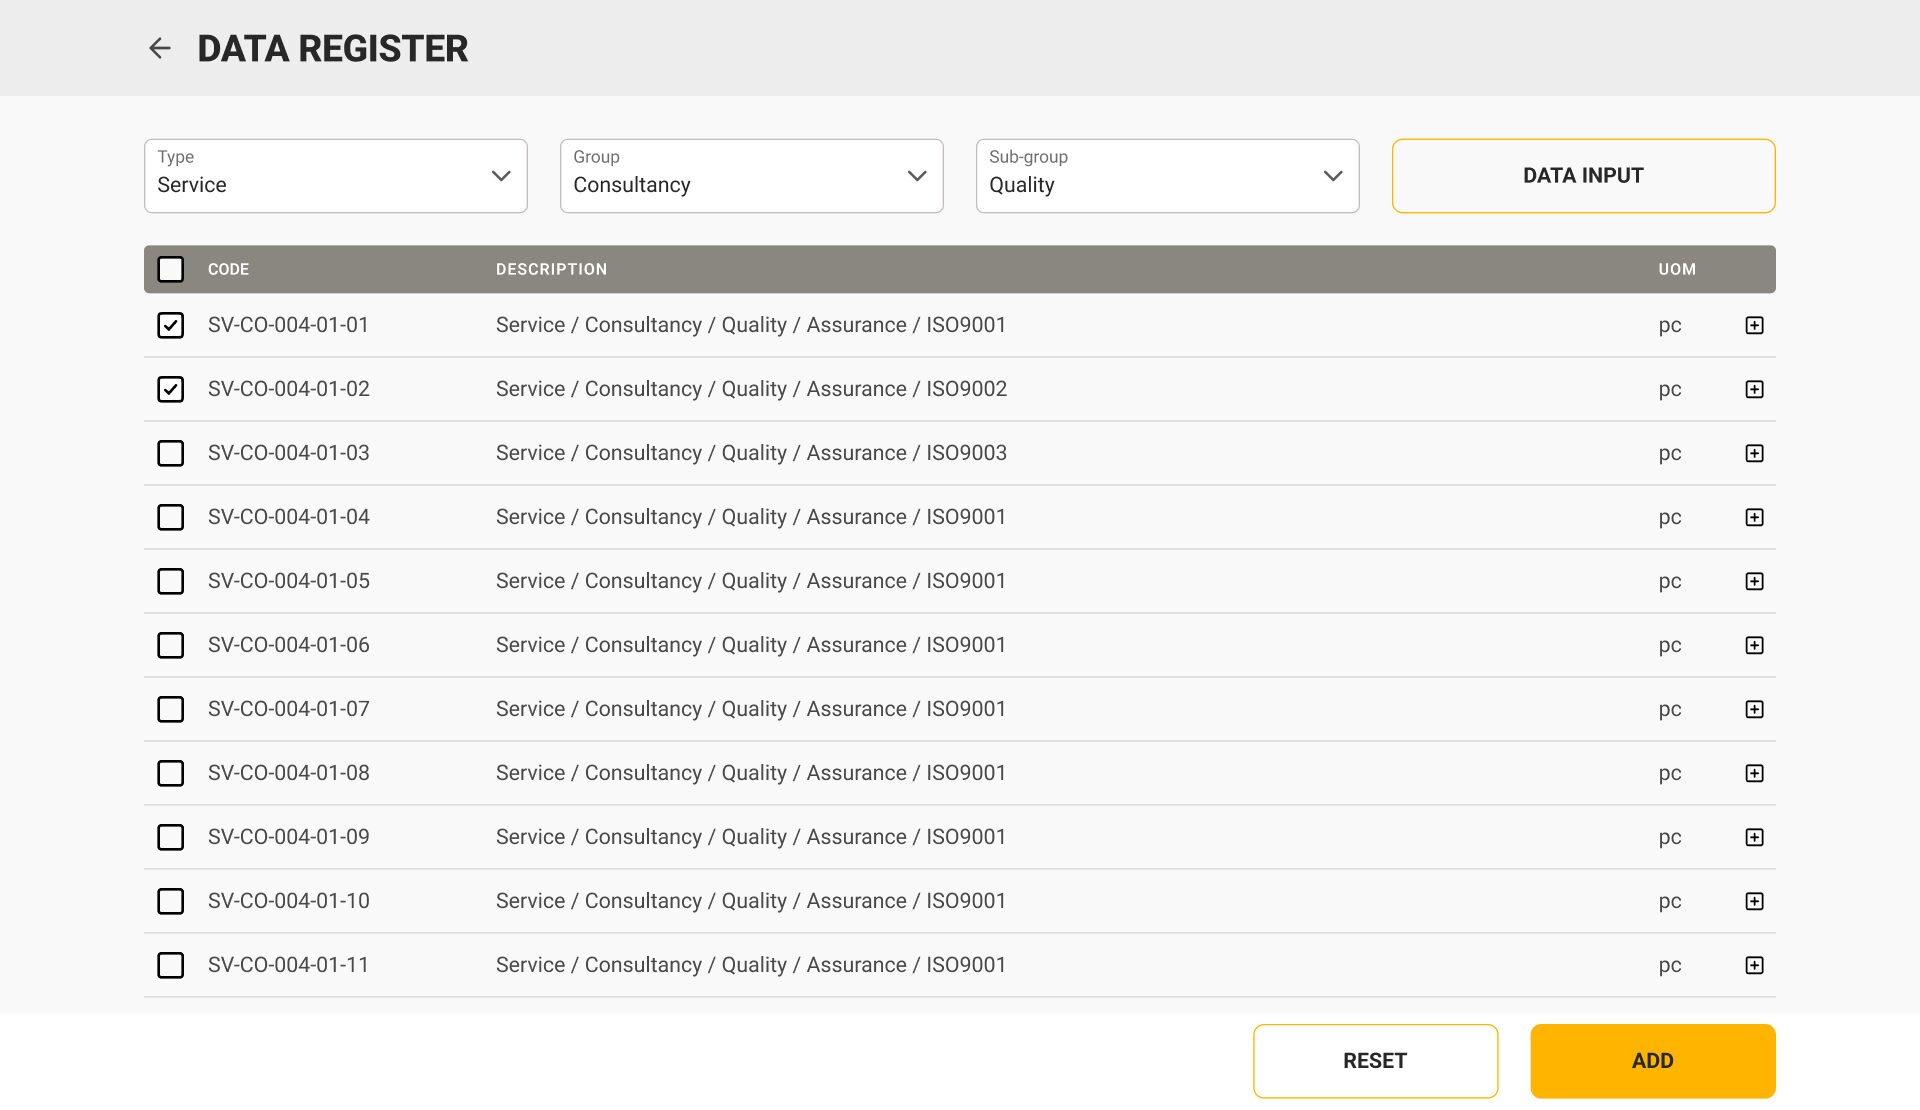
Task: Click the code text SV-CO-004-01-06
Action: [288, 645]
